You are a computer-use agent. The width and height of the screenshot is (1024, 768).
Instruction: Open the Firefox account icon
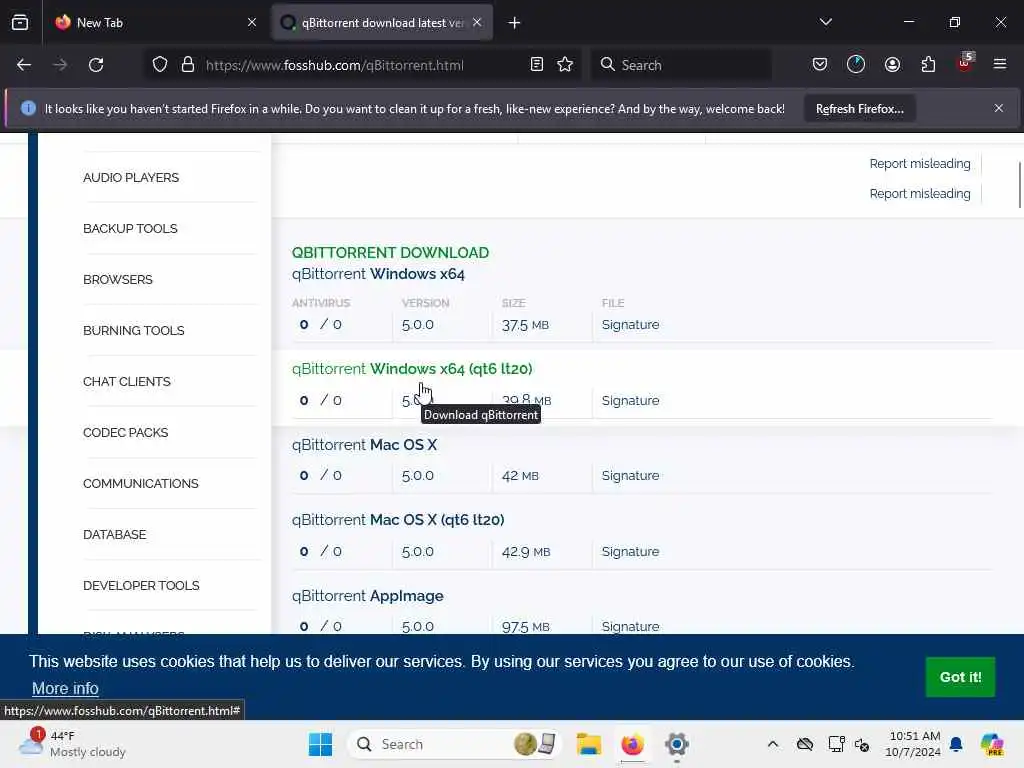point(892,65)
